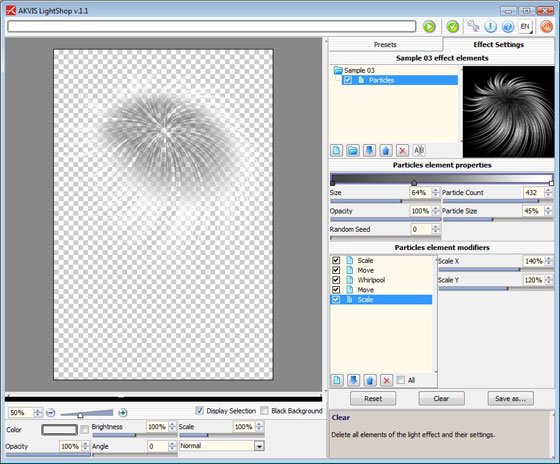560x464 pixels.
Task: Apply the result with the green checkmark button
Action: point(452,26)
